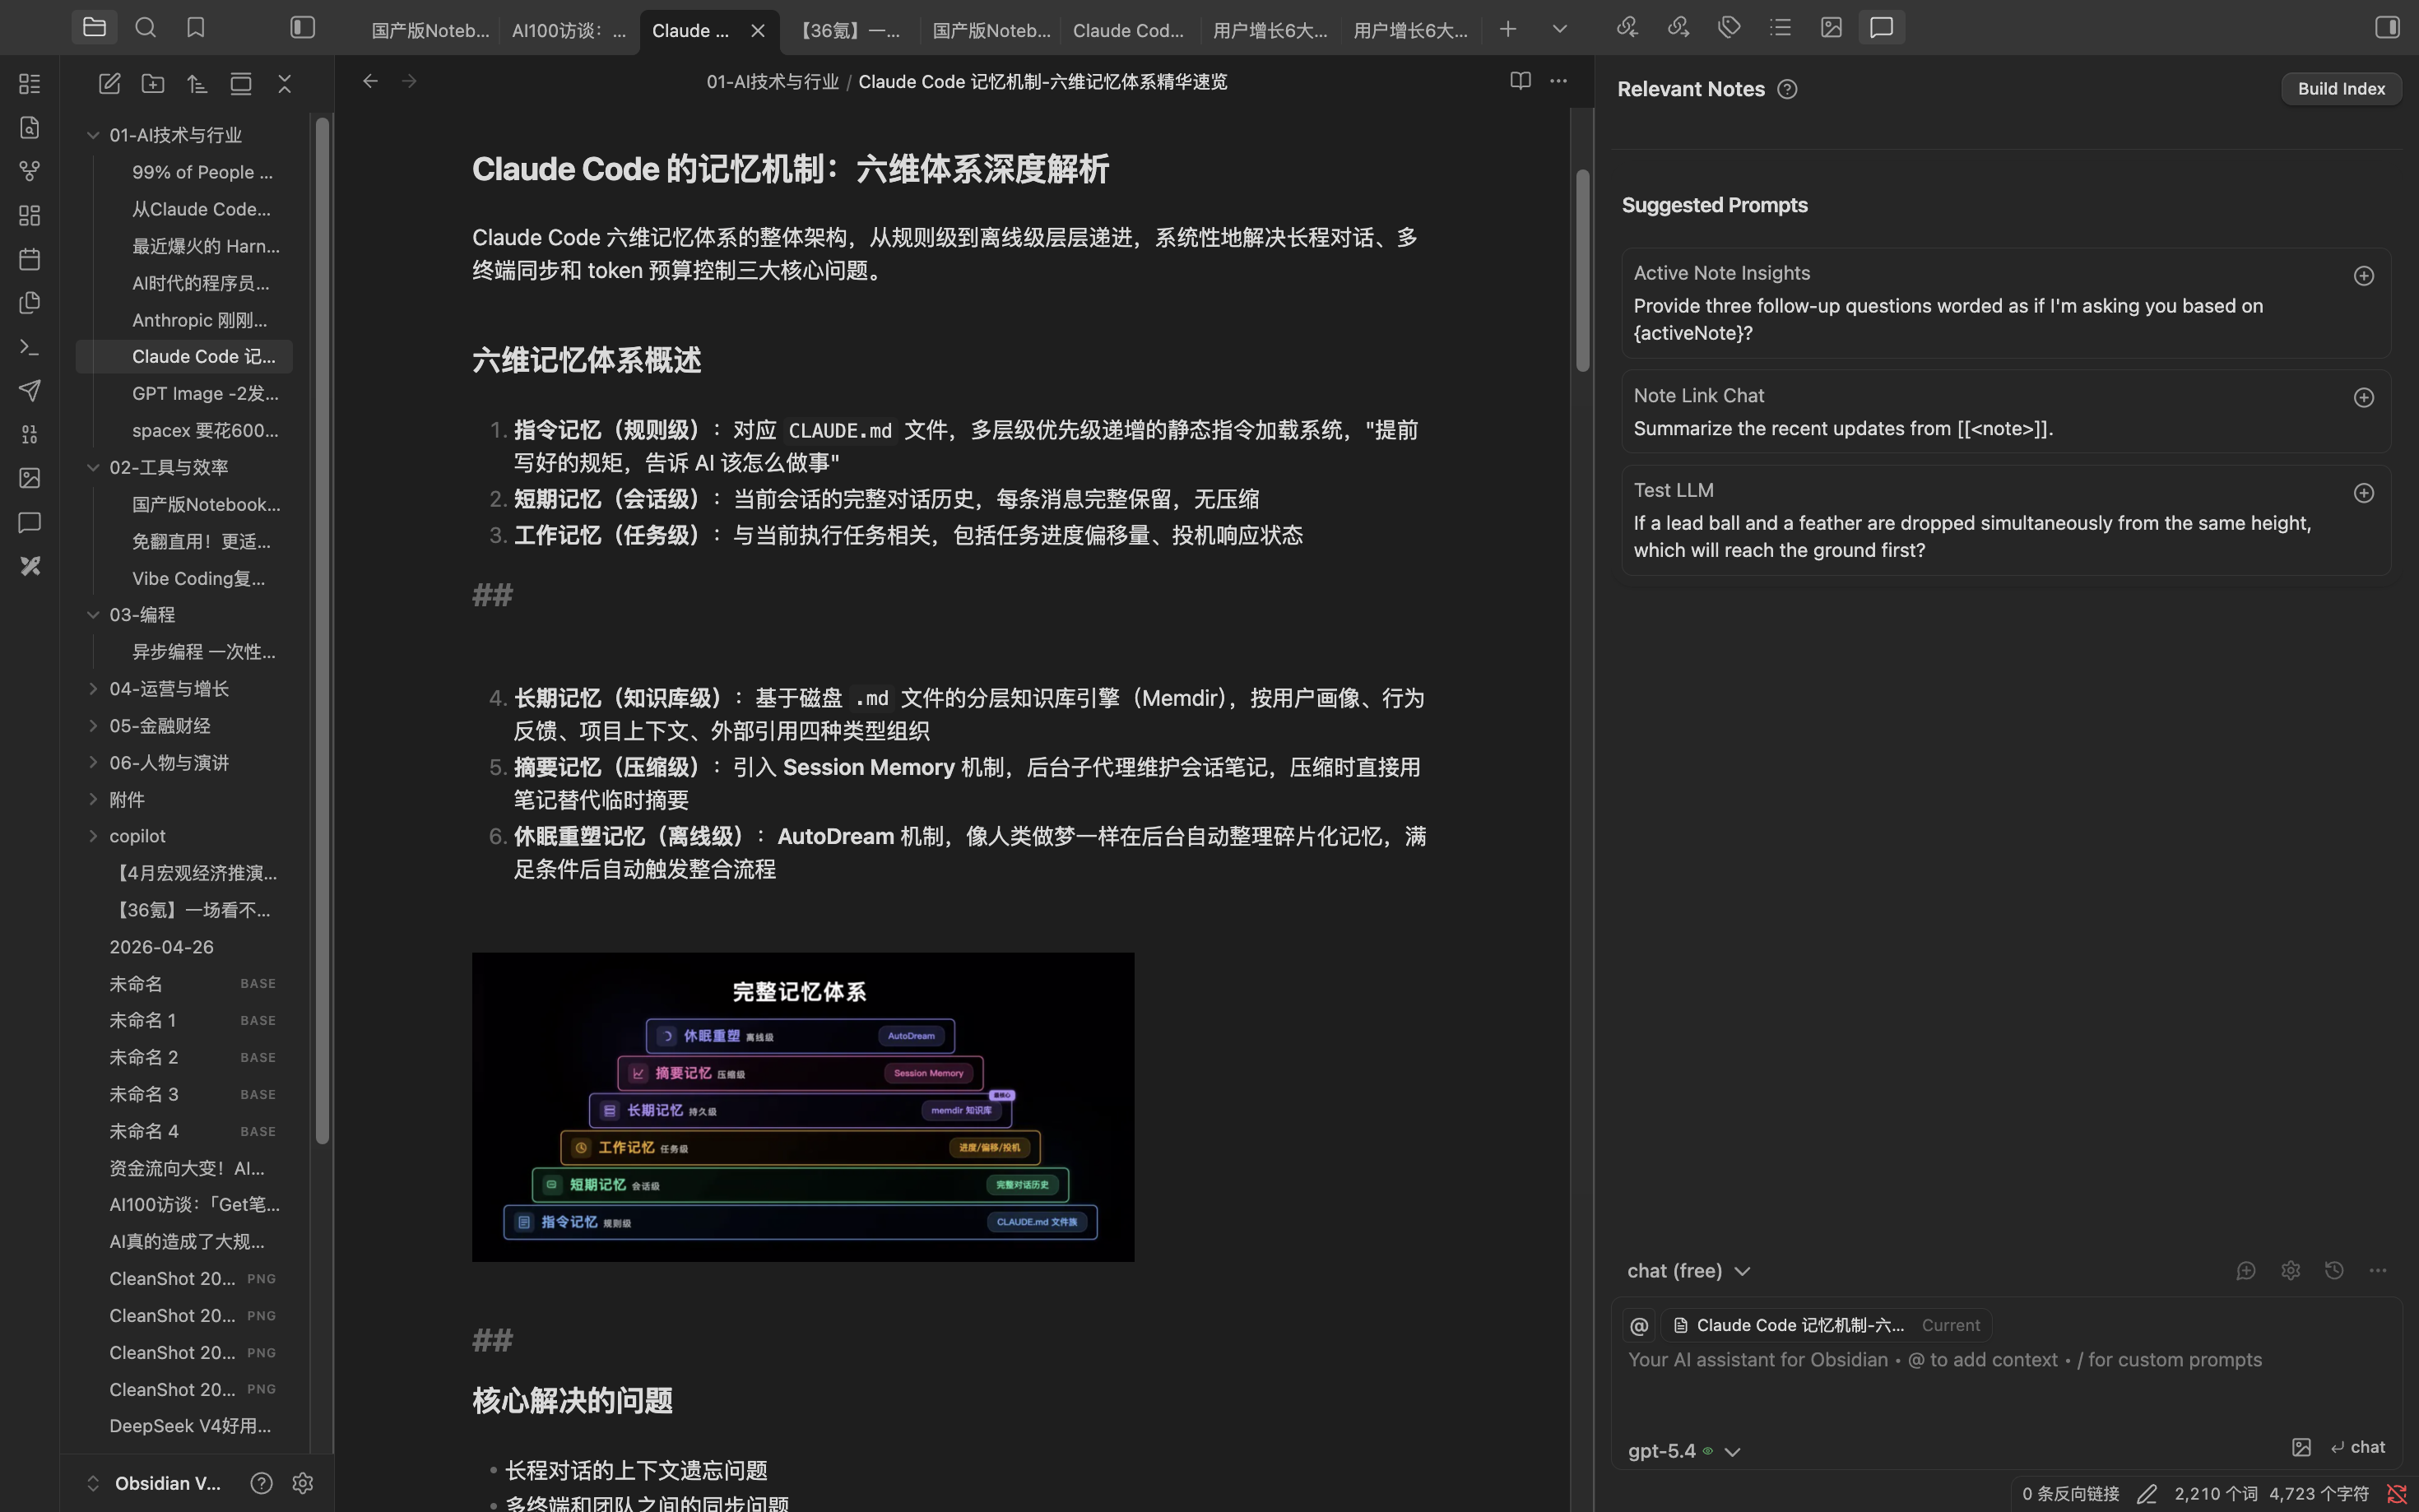
Task: Select the Copilot chat panel icon
Action: (x=1882, y=28)
